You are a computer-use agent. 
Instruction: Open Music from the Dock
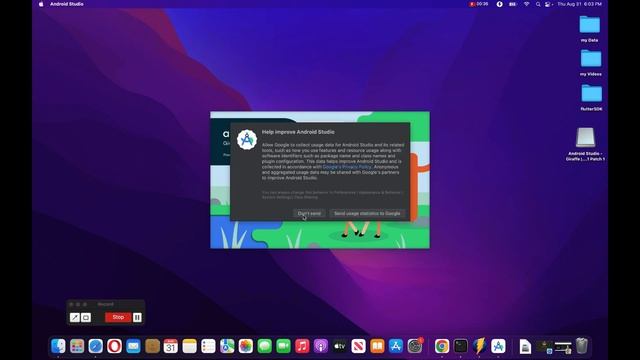[x=302, y=346]
